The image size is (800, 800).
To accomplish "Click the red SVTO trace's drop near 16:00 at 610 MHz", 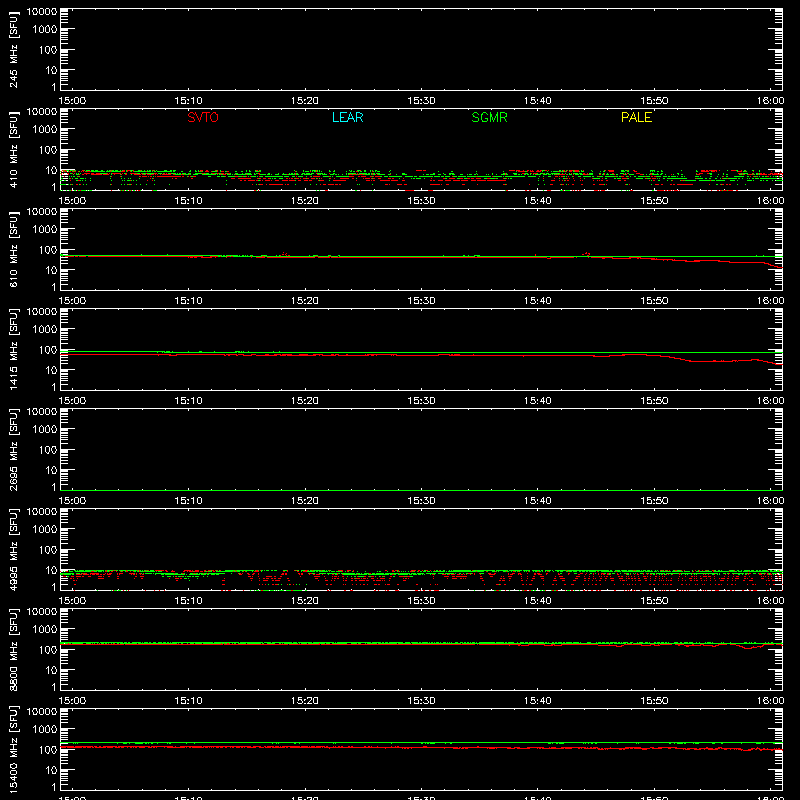I will [x=775, y=265].
